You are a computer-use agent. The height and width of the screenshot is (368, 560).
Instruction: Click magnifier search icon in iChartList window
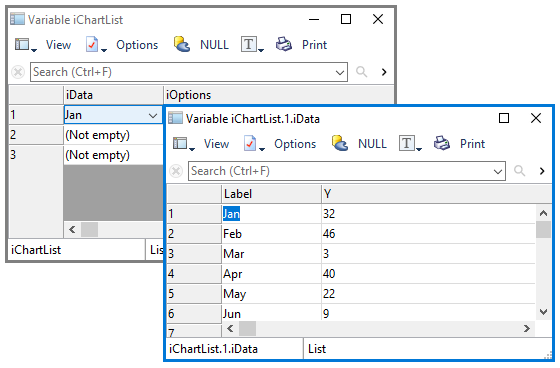point(361,72)
